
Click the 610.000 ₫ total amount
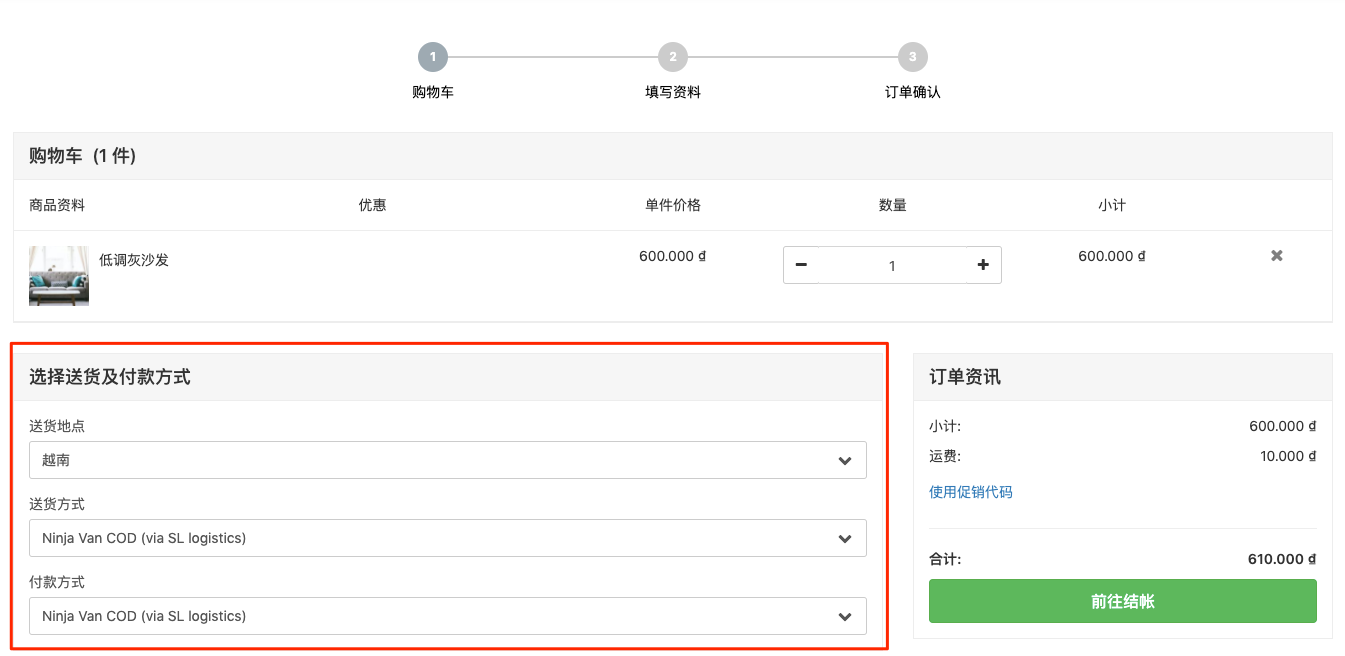pyautogui.click(x=1282, y=559)
